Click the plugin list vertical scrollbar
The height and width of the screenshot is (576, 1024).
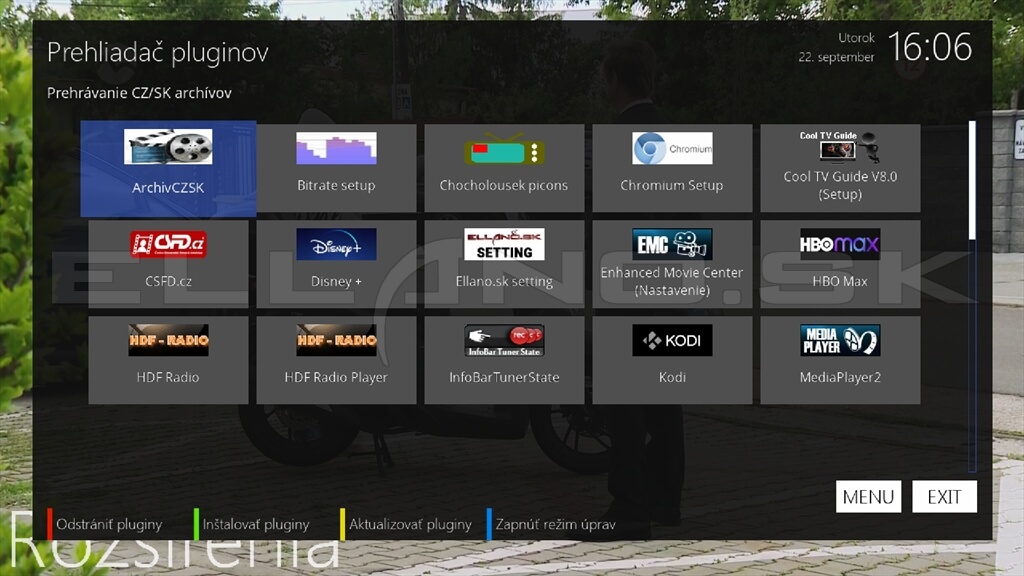(972, 295)
